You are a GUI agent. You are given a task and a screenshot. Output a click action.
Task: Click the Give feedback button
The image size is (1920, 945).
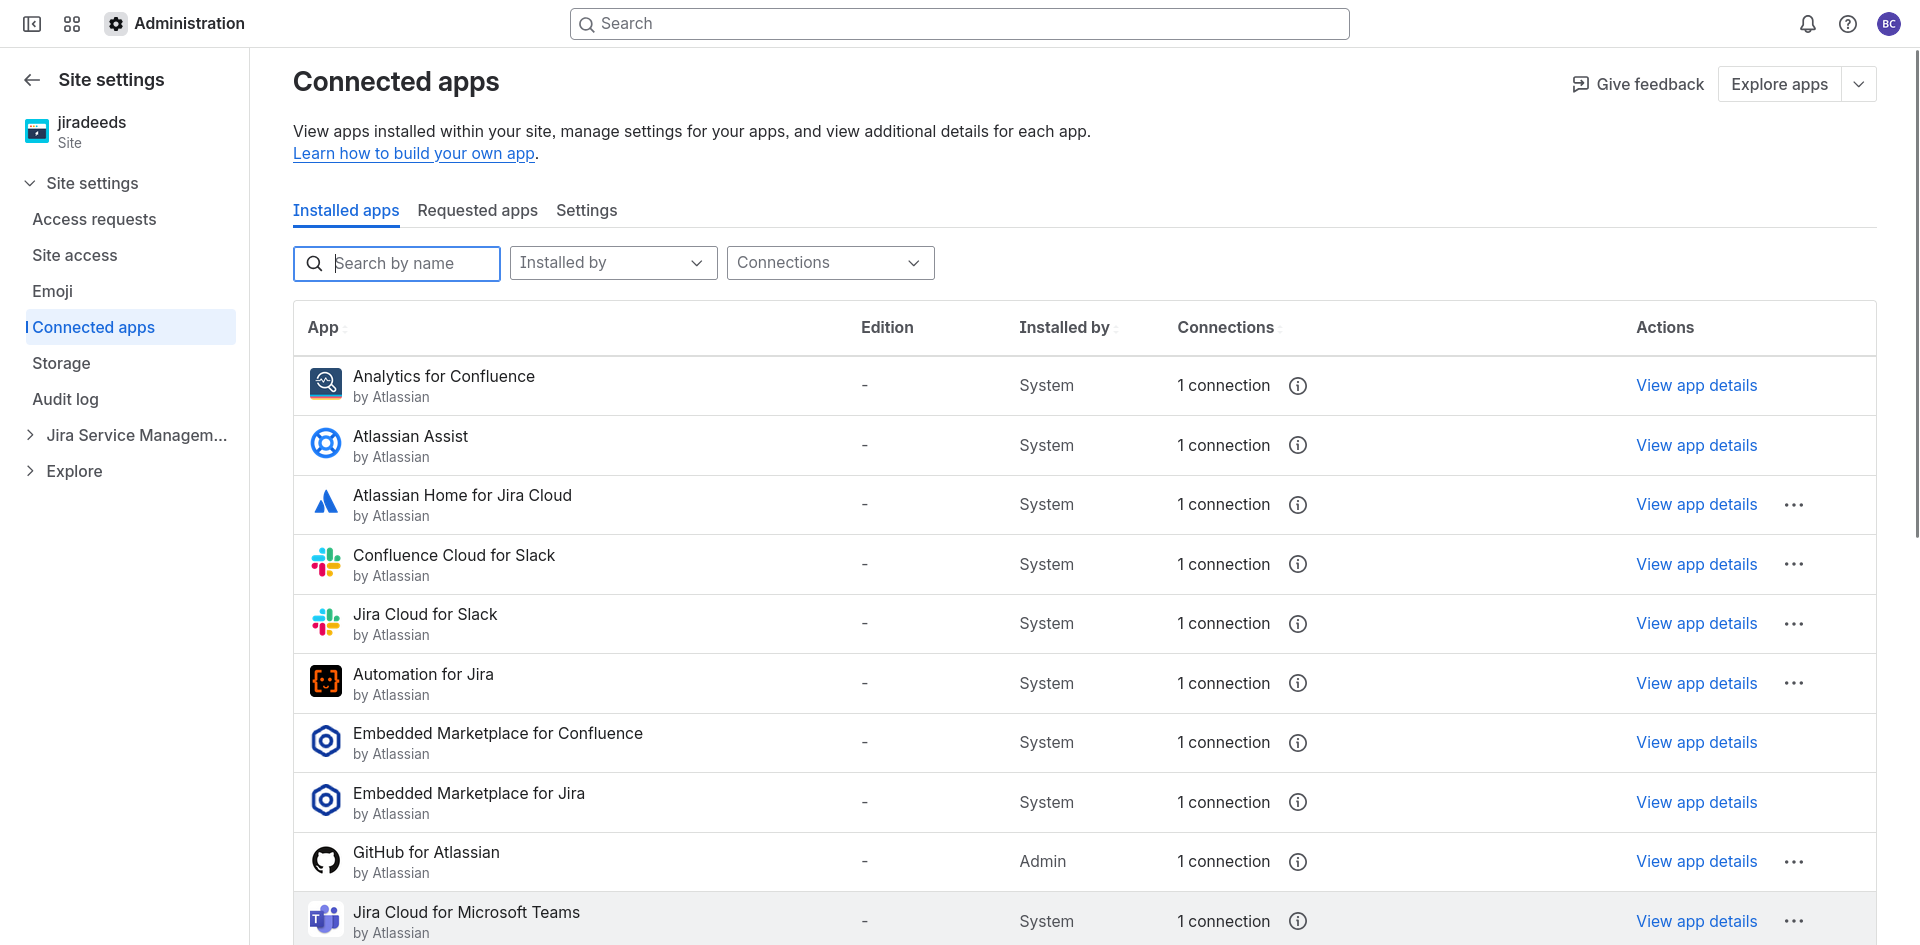pyautogui.click(x=1638, y=84)
